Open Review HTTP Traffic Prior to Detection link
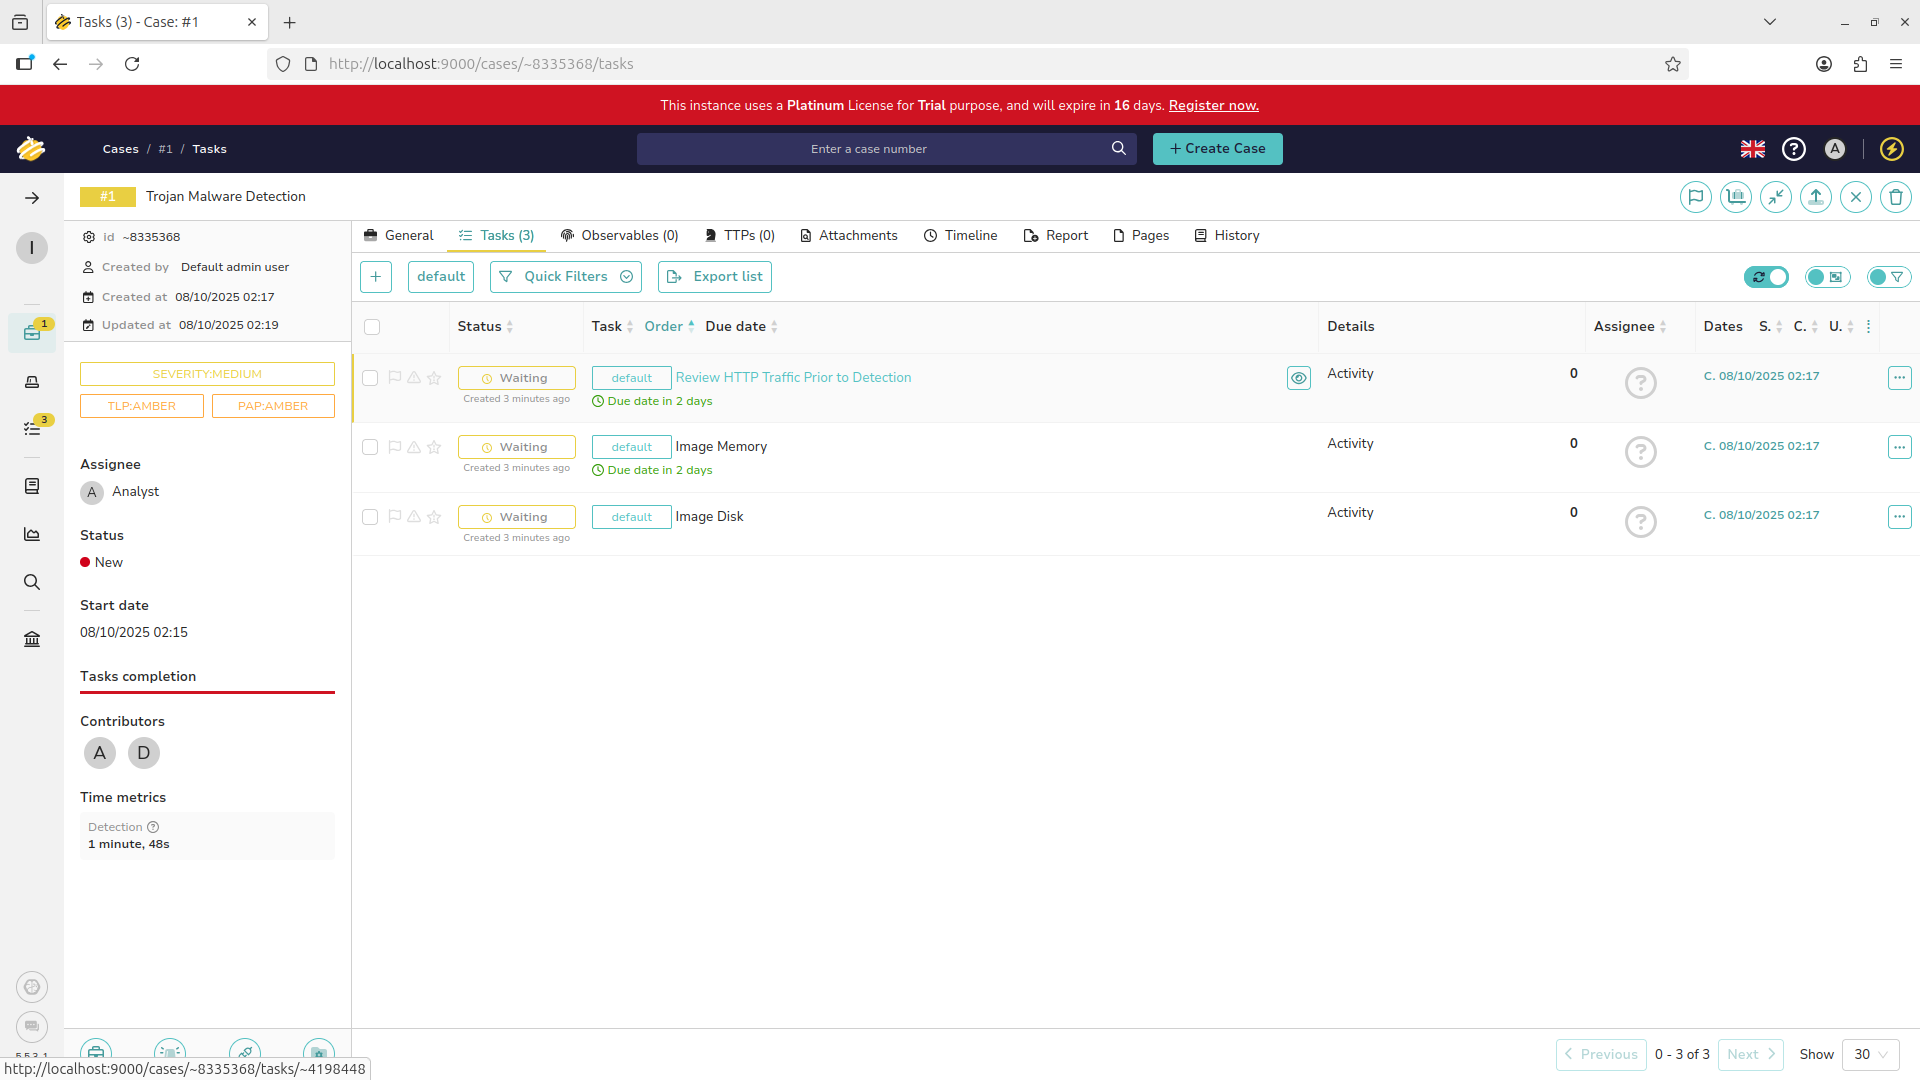Viewport: 1920px width, 1080px height. [x=793, y=378]
